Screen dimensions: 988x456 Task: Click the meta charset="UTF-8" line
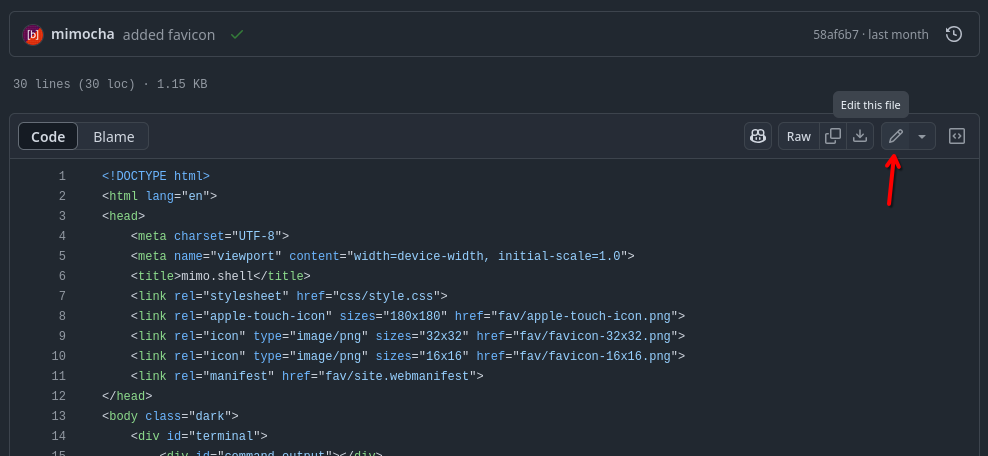coord(210,236)
